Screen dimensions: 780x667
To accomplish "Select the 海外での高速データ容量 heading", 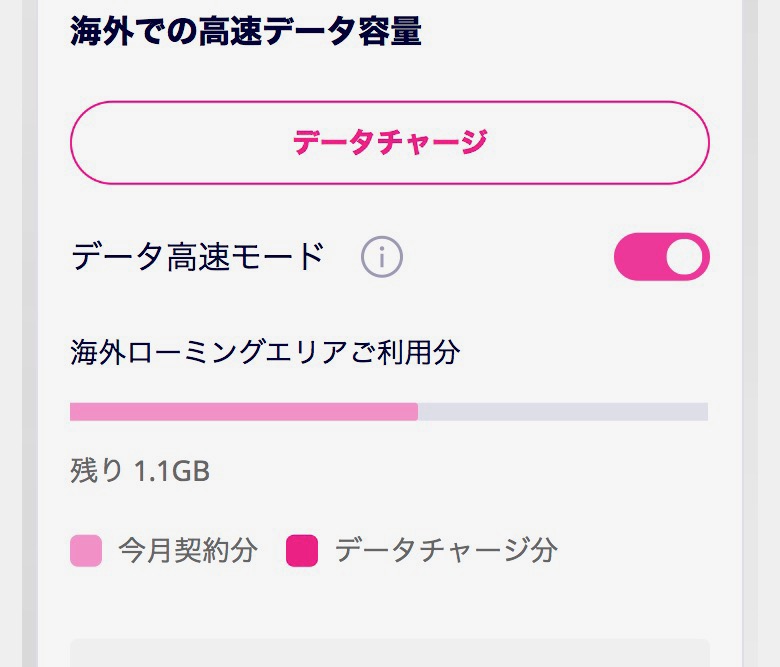I will click(246, 32).
